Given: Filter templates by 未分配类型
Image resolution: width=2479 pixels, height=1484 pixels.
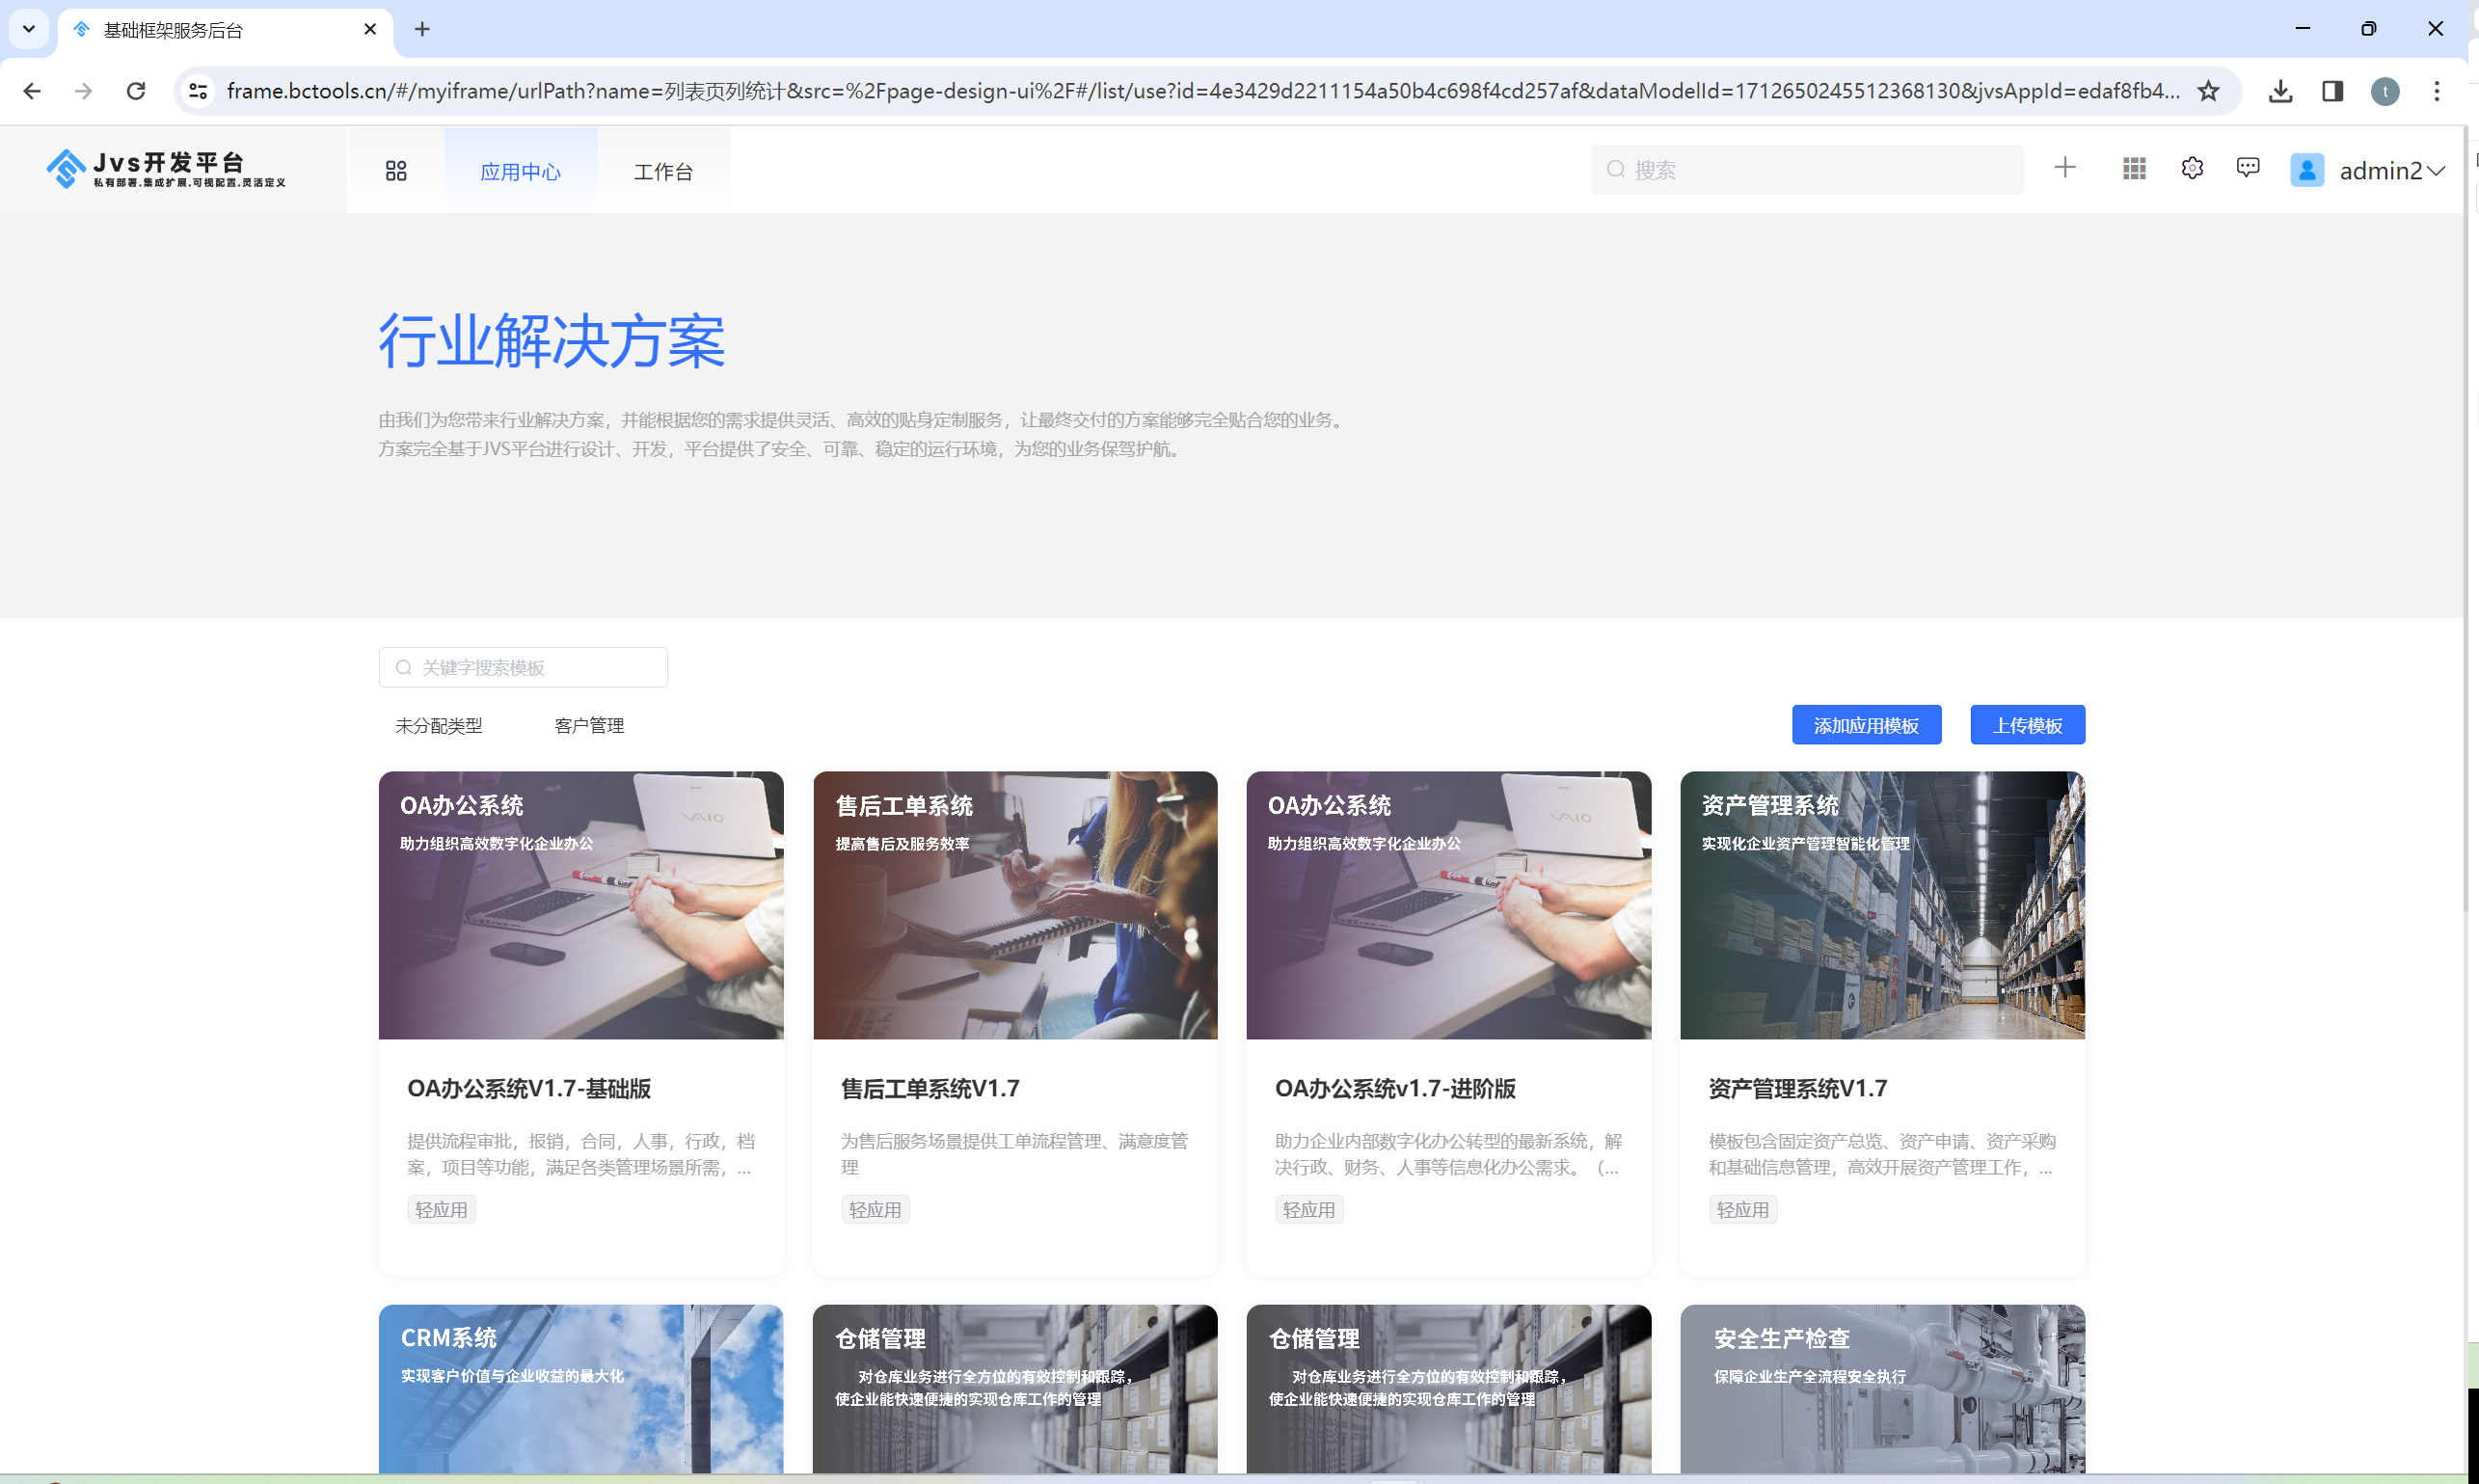Looking at the screenshot, I should coord(439,726).
